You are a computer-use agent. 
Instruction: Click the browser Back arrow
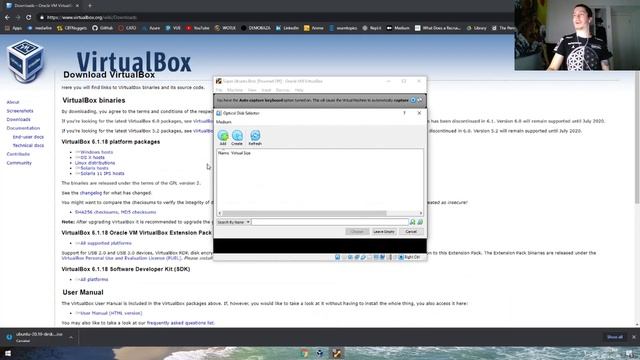7,18
